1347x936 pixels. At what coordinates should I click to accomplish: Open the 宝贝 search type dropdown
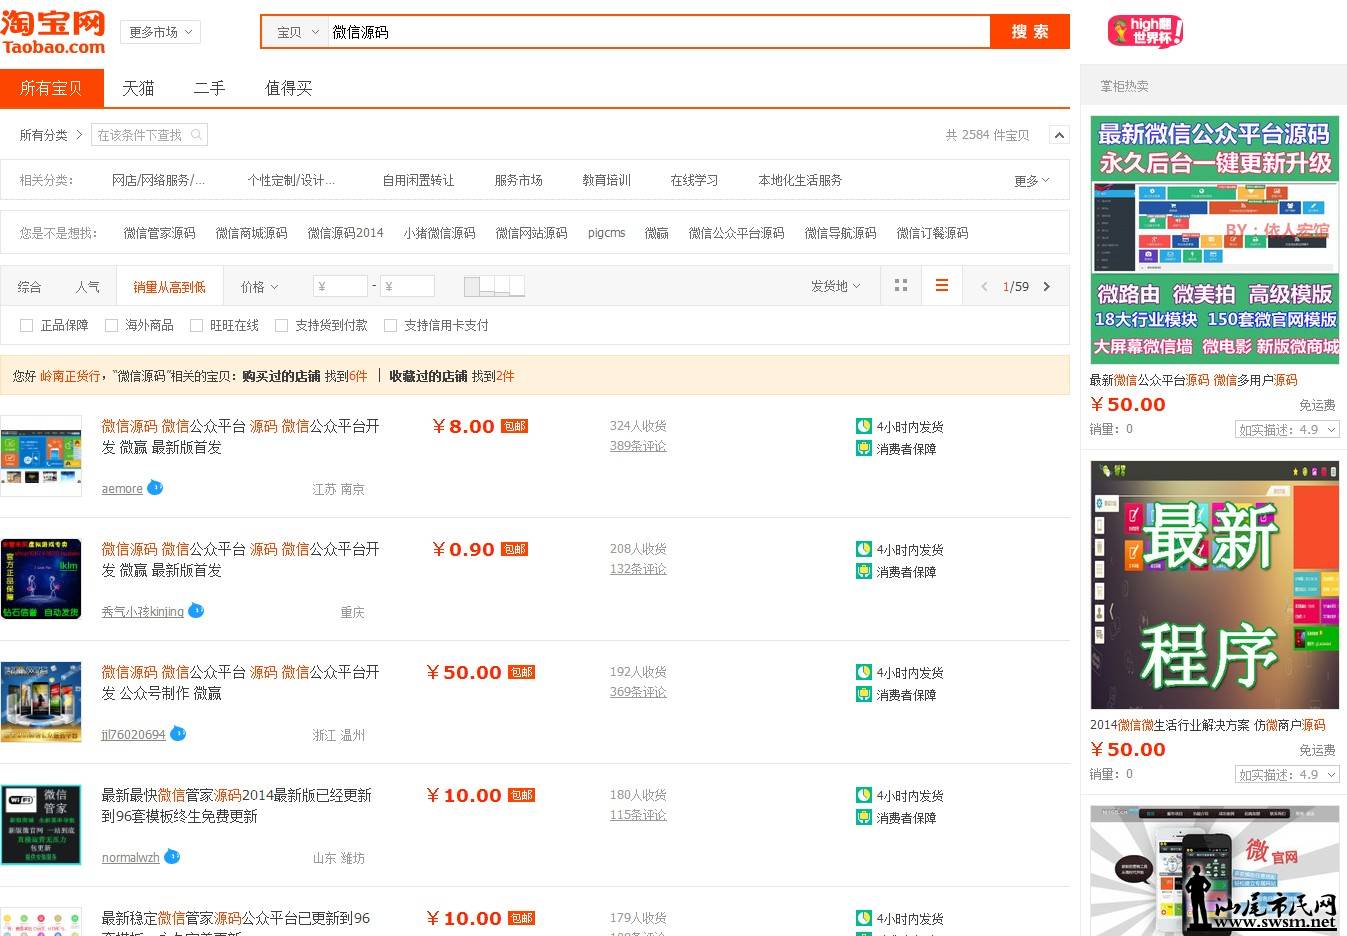pos(297,32)
